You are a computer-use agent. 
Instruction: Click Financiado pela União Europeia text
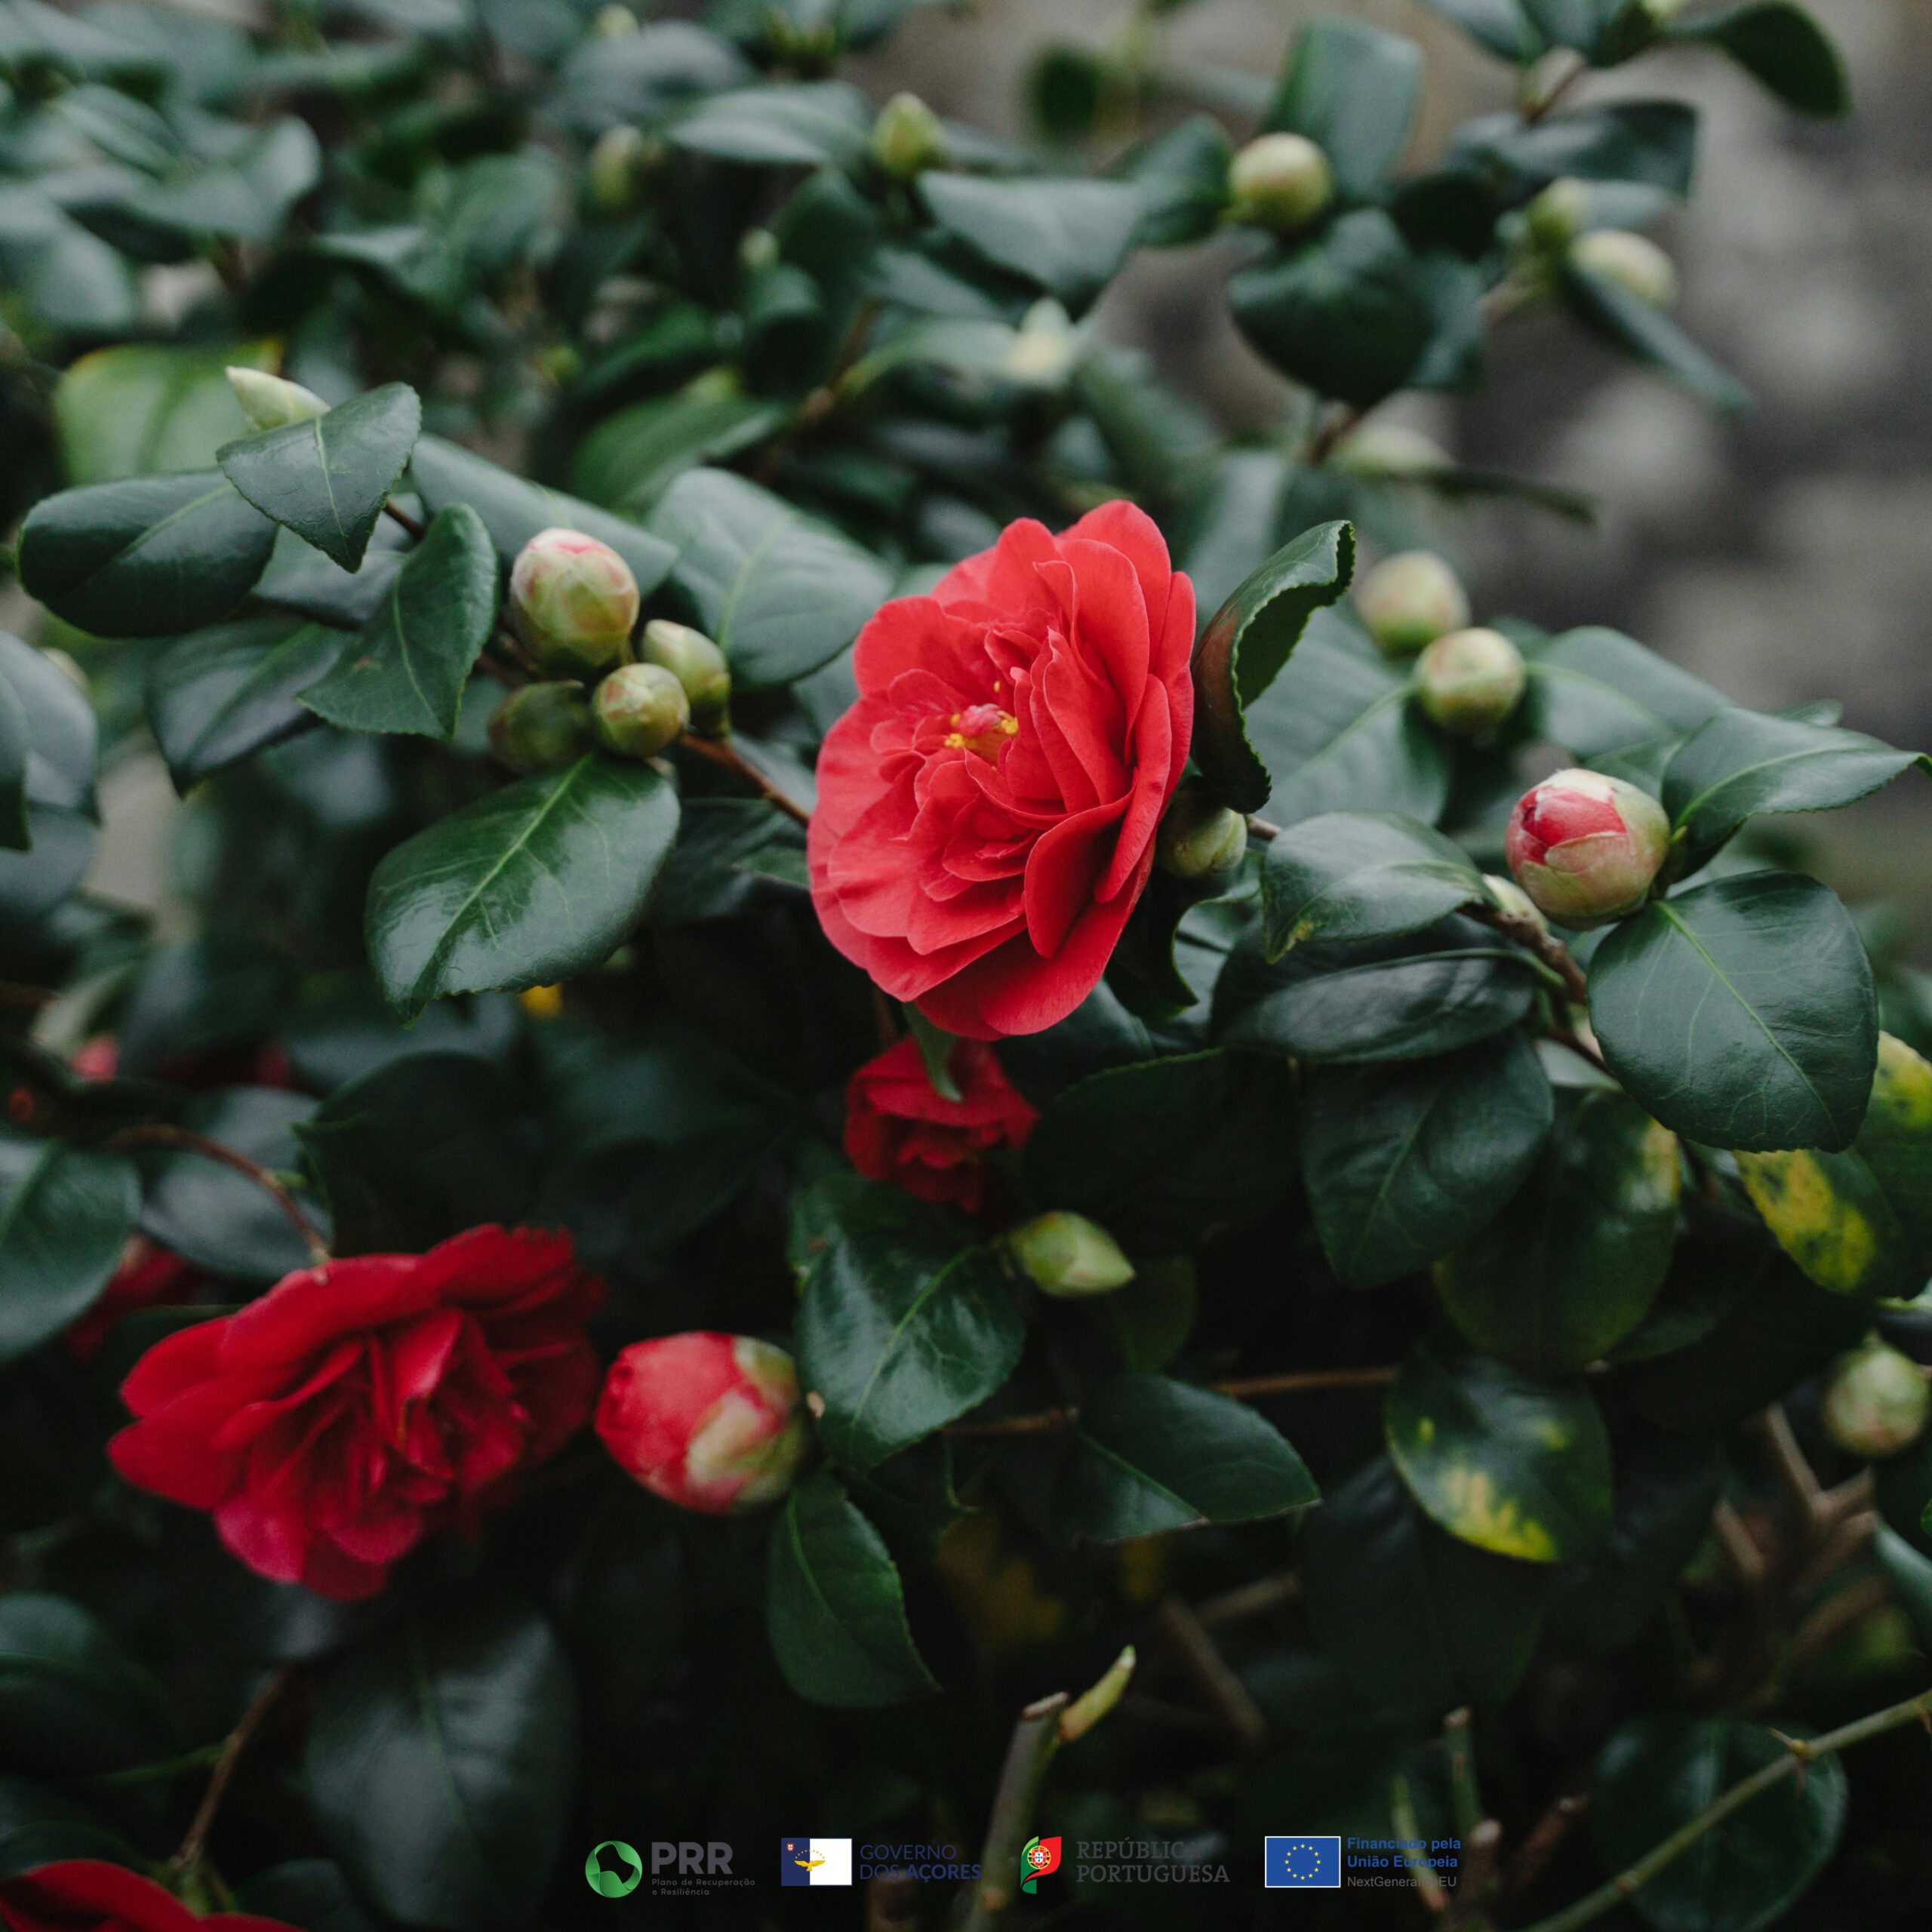point(1403,1852)
